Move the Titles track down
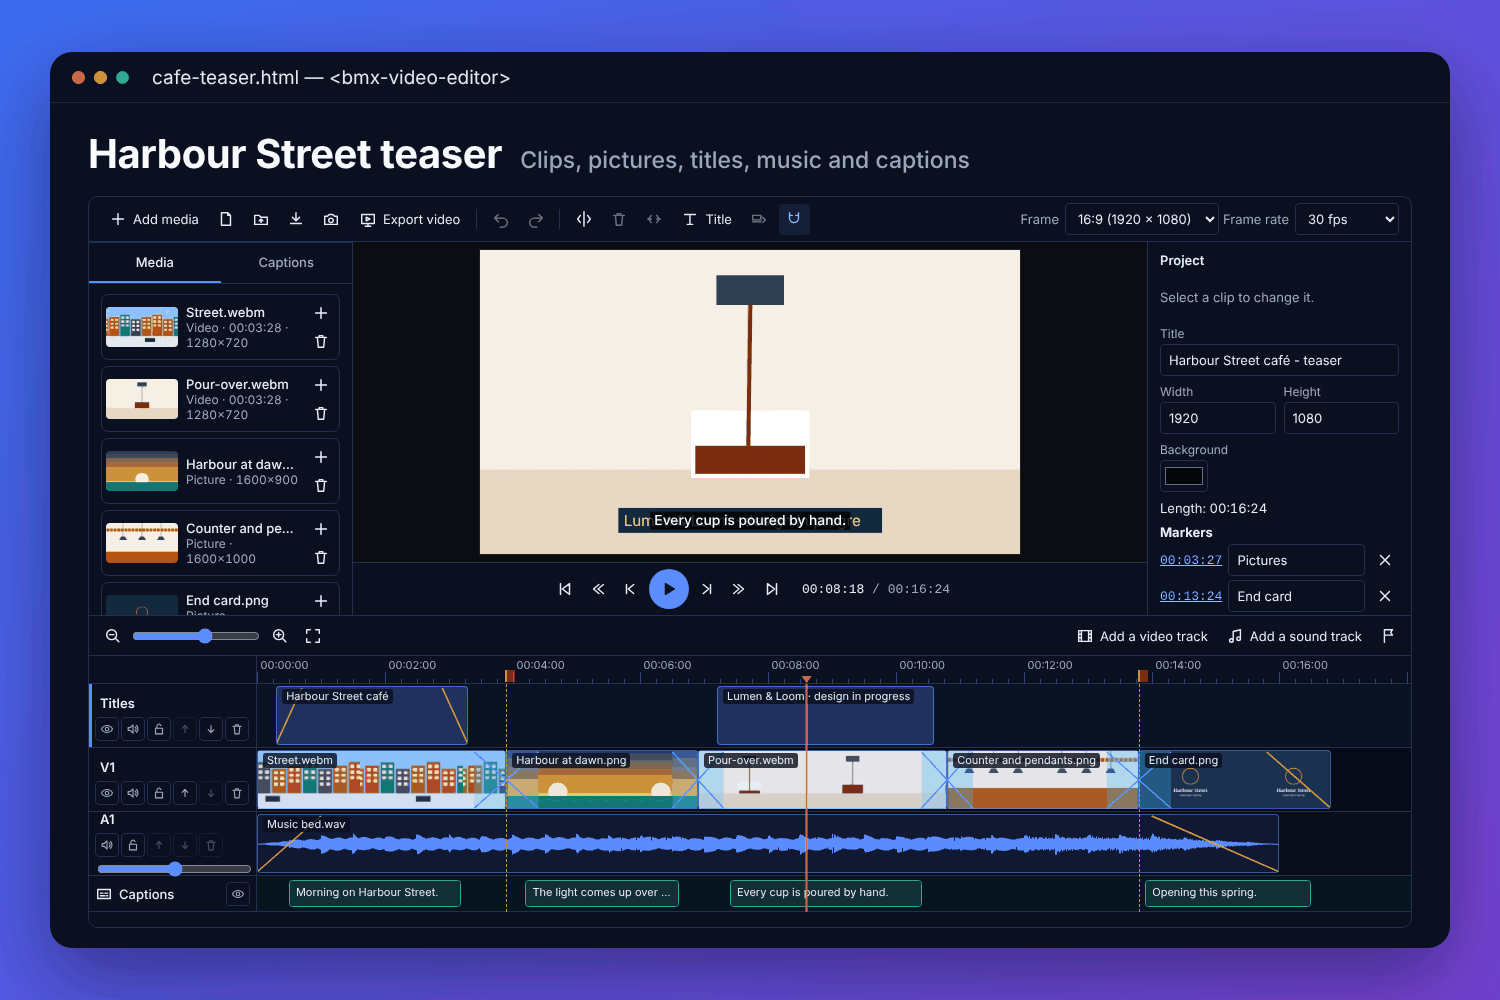This screenshot has width=1500, height=1000. 211,729
